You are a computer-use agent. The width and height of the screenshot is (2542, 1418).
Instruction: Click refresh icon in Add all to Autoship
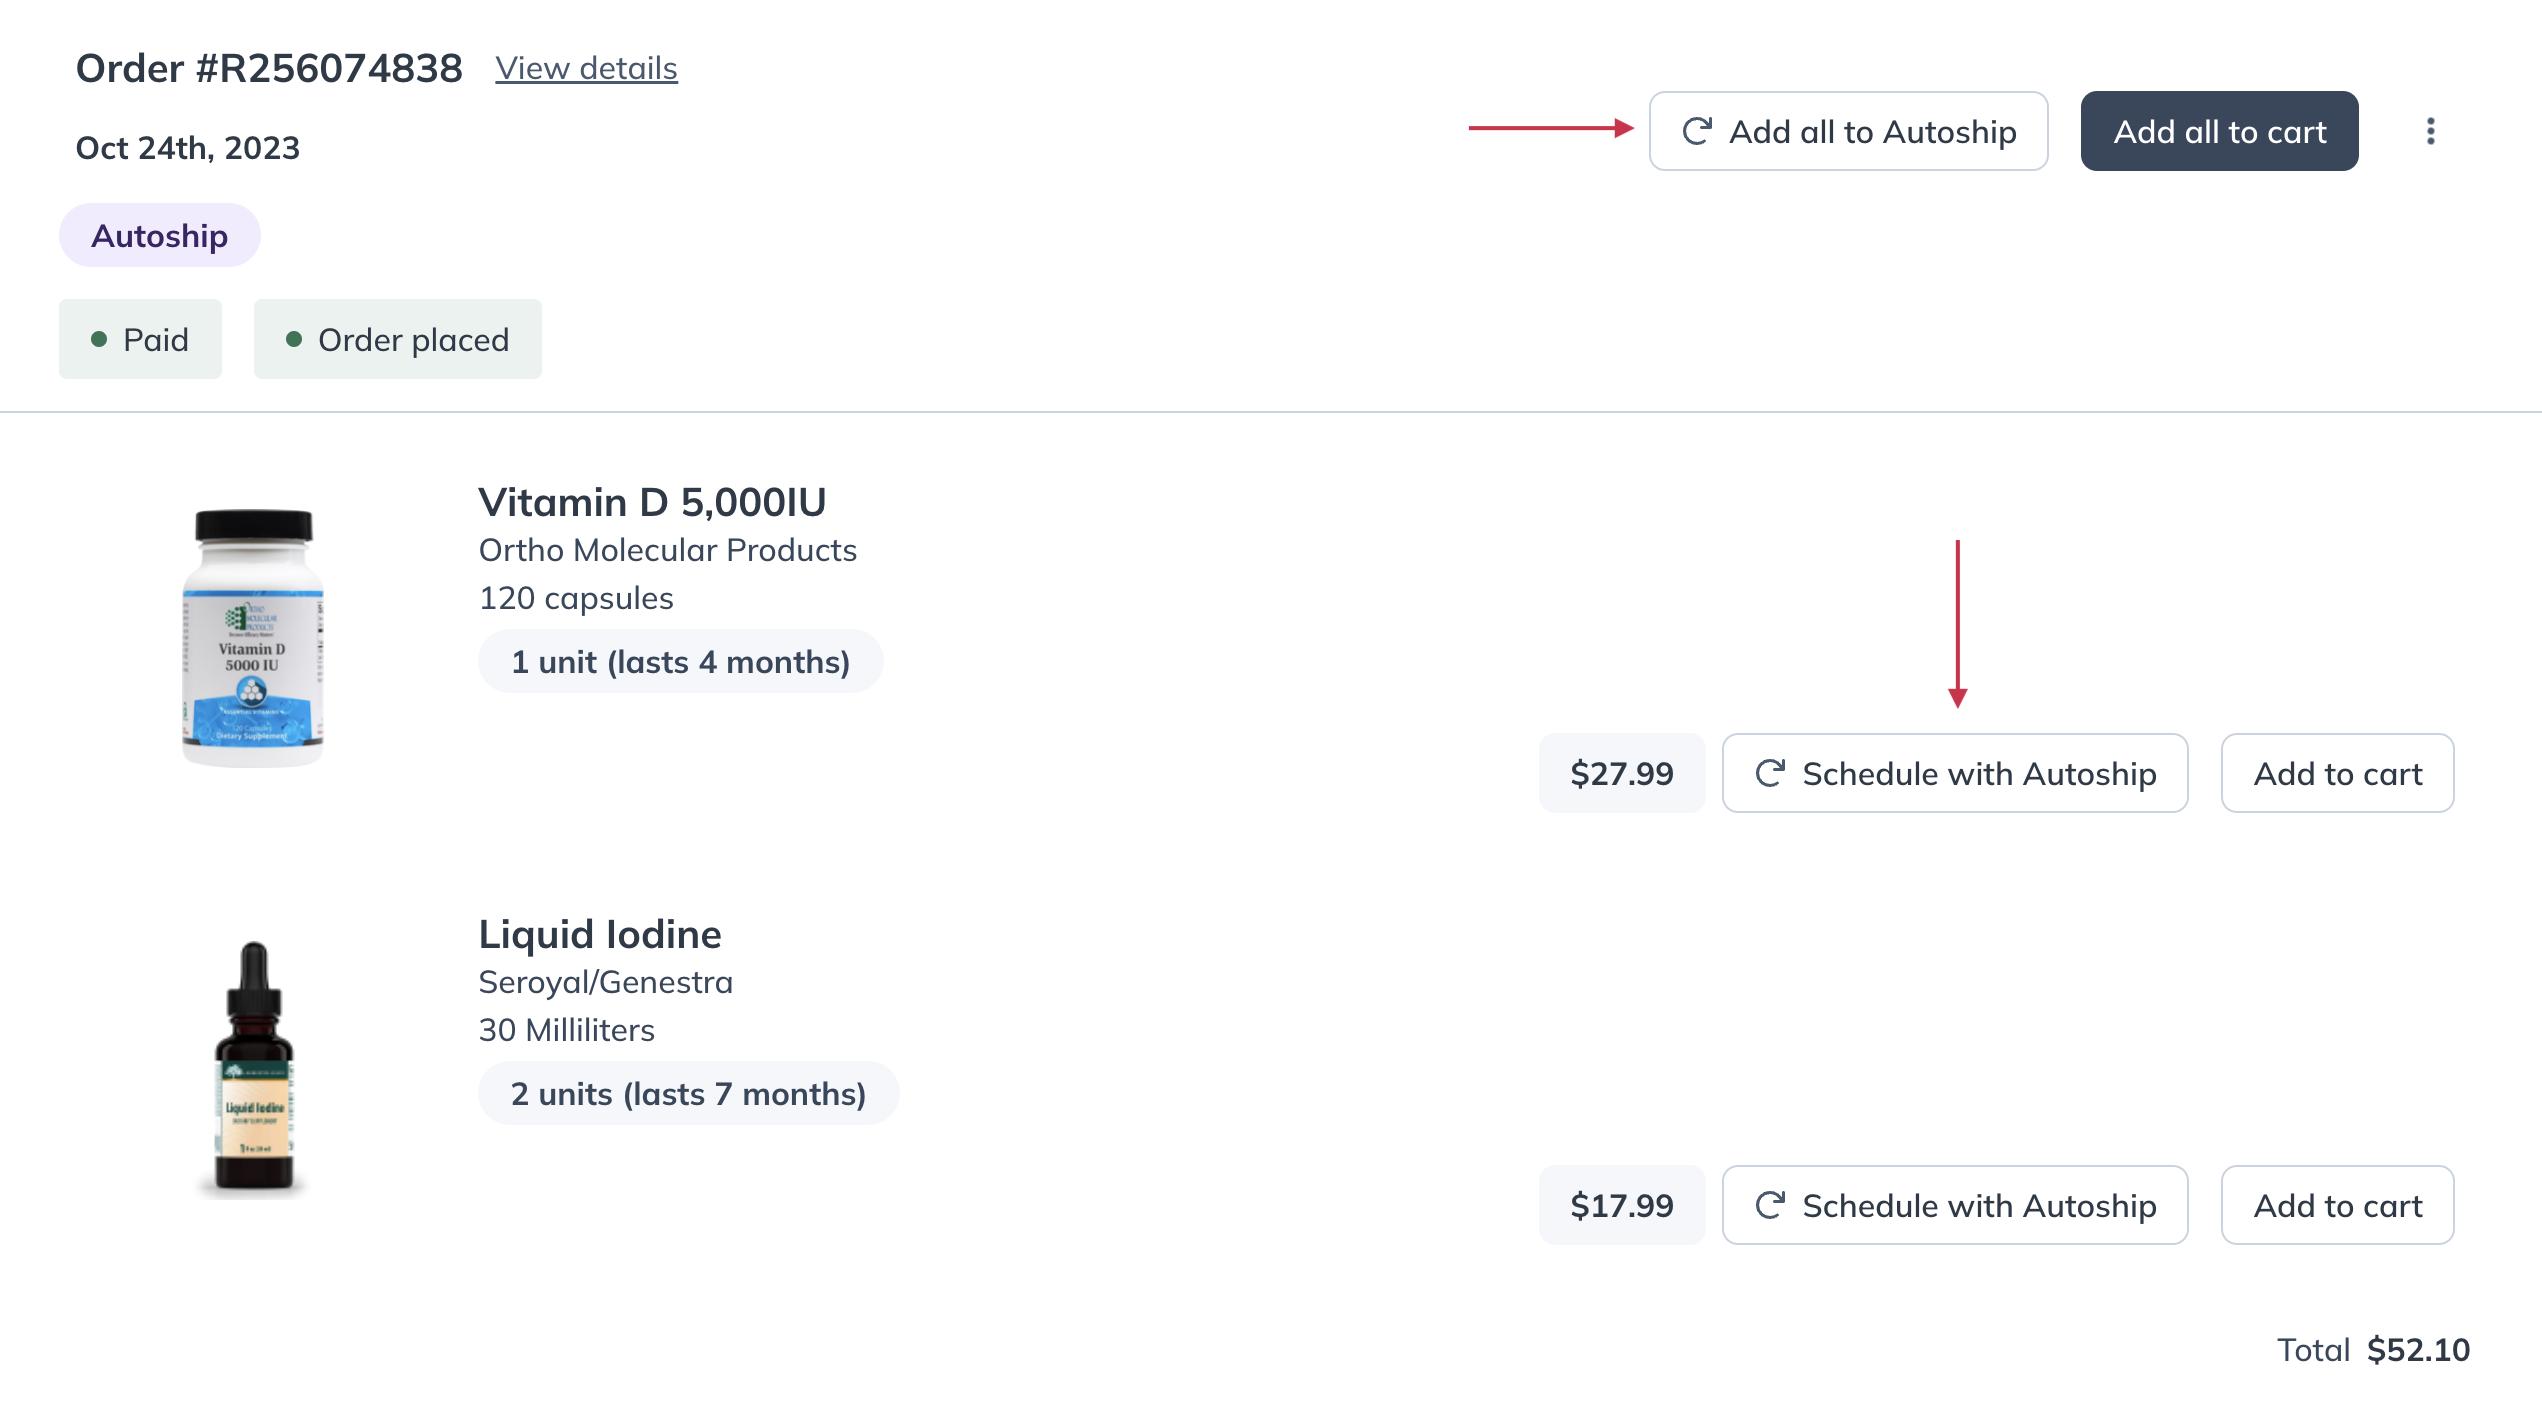coord(1697,131)
